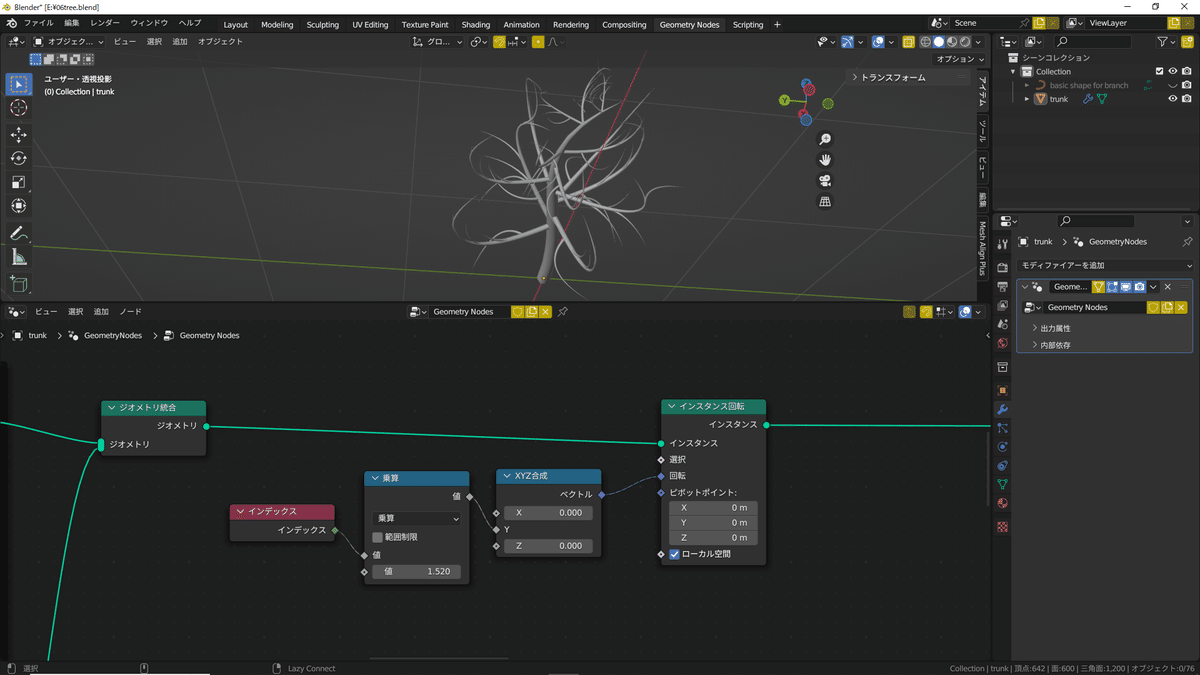Pick the Transform tool in viewport toolbar
The height and width of the screenshot is (675, 1200).
[18, 206]
